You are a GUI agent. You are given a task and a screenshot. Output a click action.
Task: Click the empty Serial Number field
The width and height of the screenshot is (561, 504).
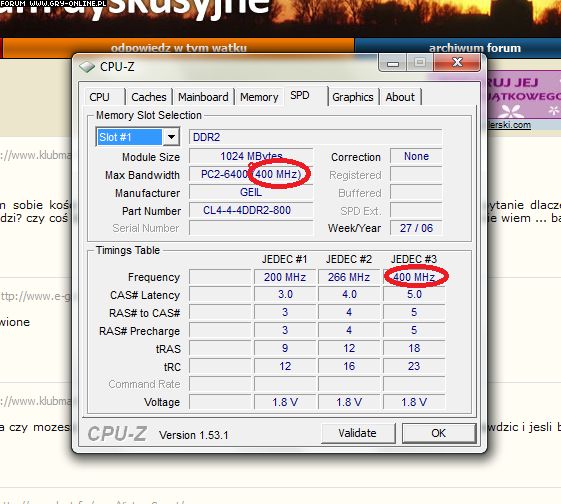(251, 228)
